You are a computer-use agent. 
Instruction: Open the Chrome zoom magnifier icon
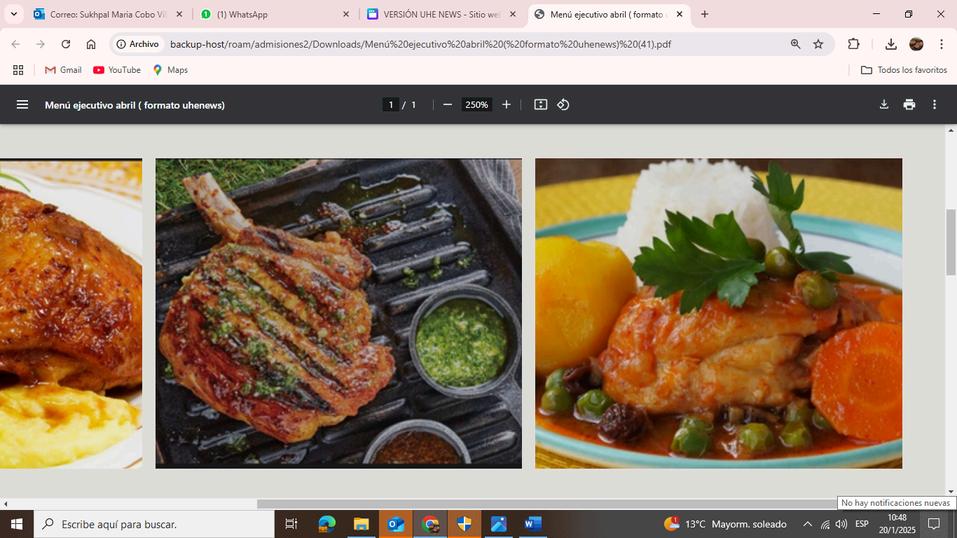tap(795, 44)
